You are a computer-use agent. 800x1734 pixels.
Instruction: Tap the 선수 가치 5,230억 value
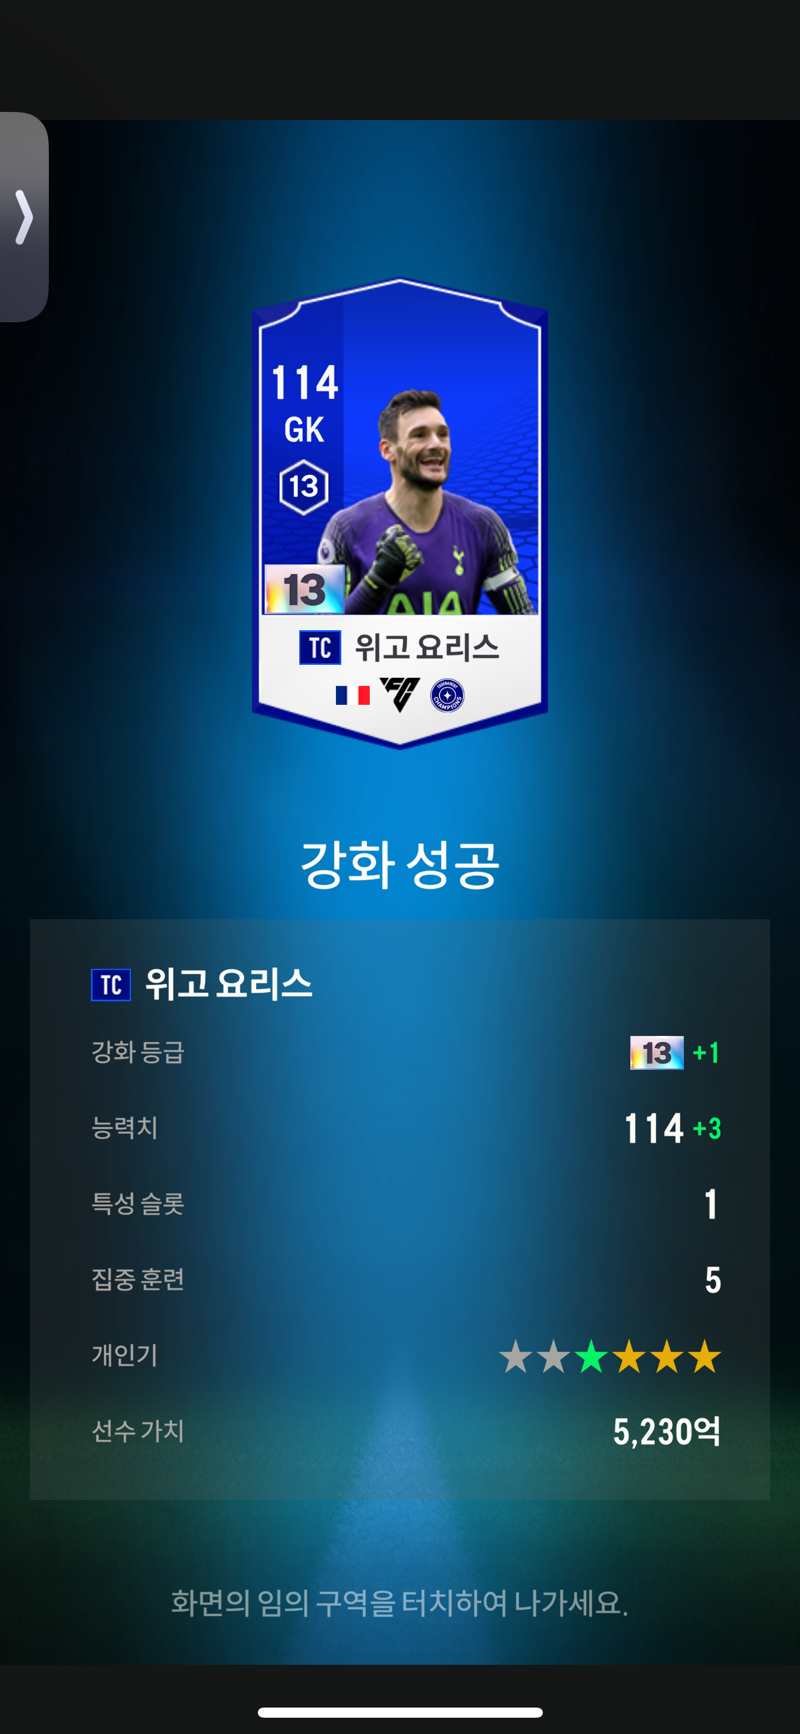pyautogui.click(x=667, y=1432)
